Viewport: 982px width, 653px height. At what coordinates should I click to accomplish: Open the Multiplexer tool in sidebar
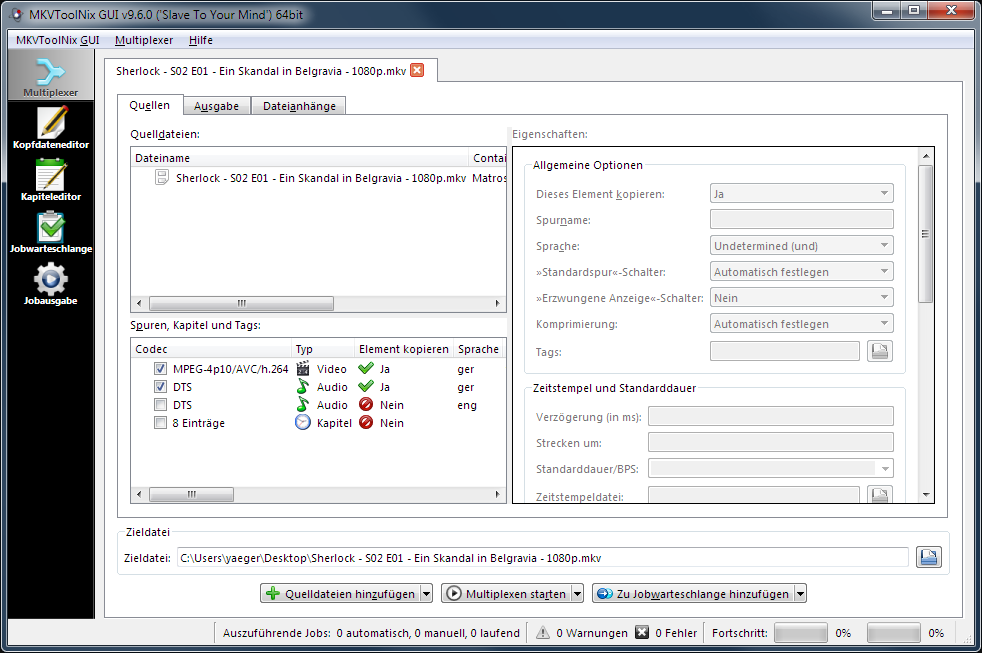click(x=50, y=76)
